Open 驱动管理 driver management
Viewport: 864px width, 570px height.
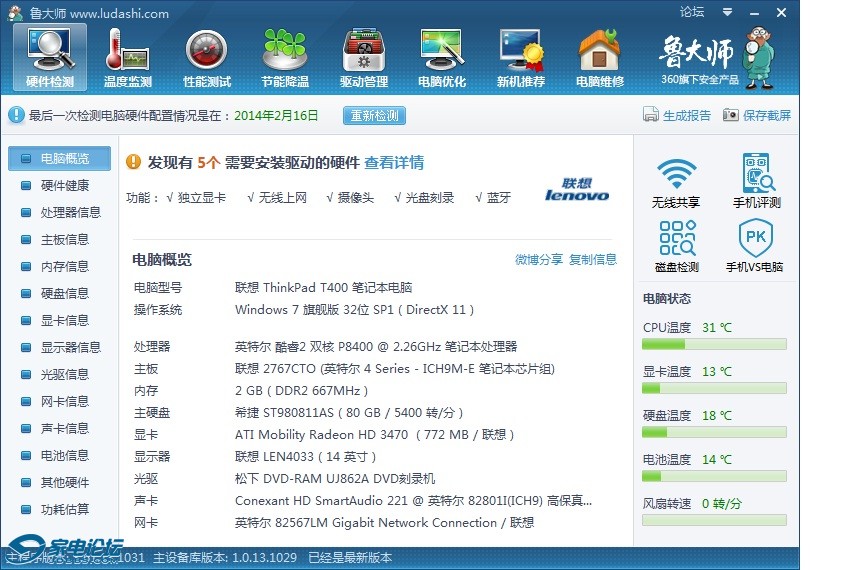point(364,57)
